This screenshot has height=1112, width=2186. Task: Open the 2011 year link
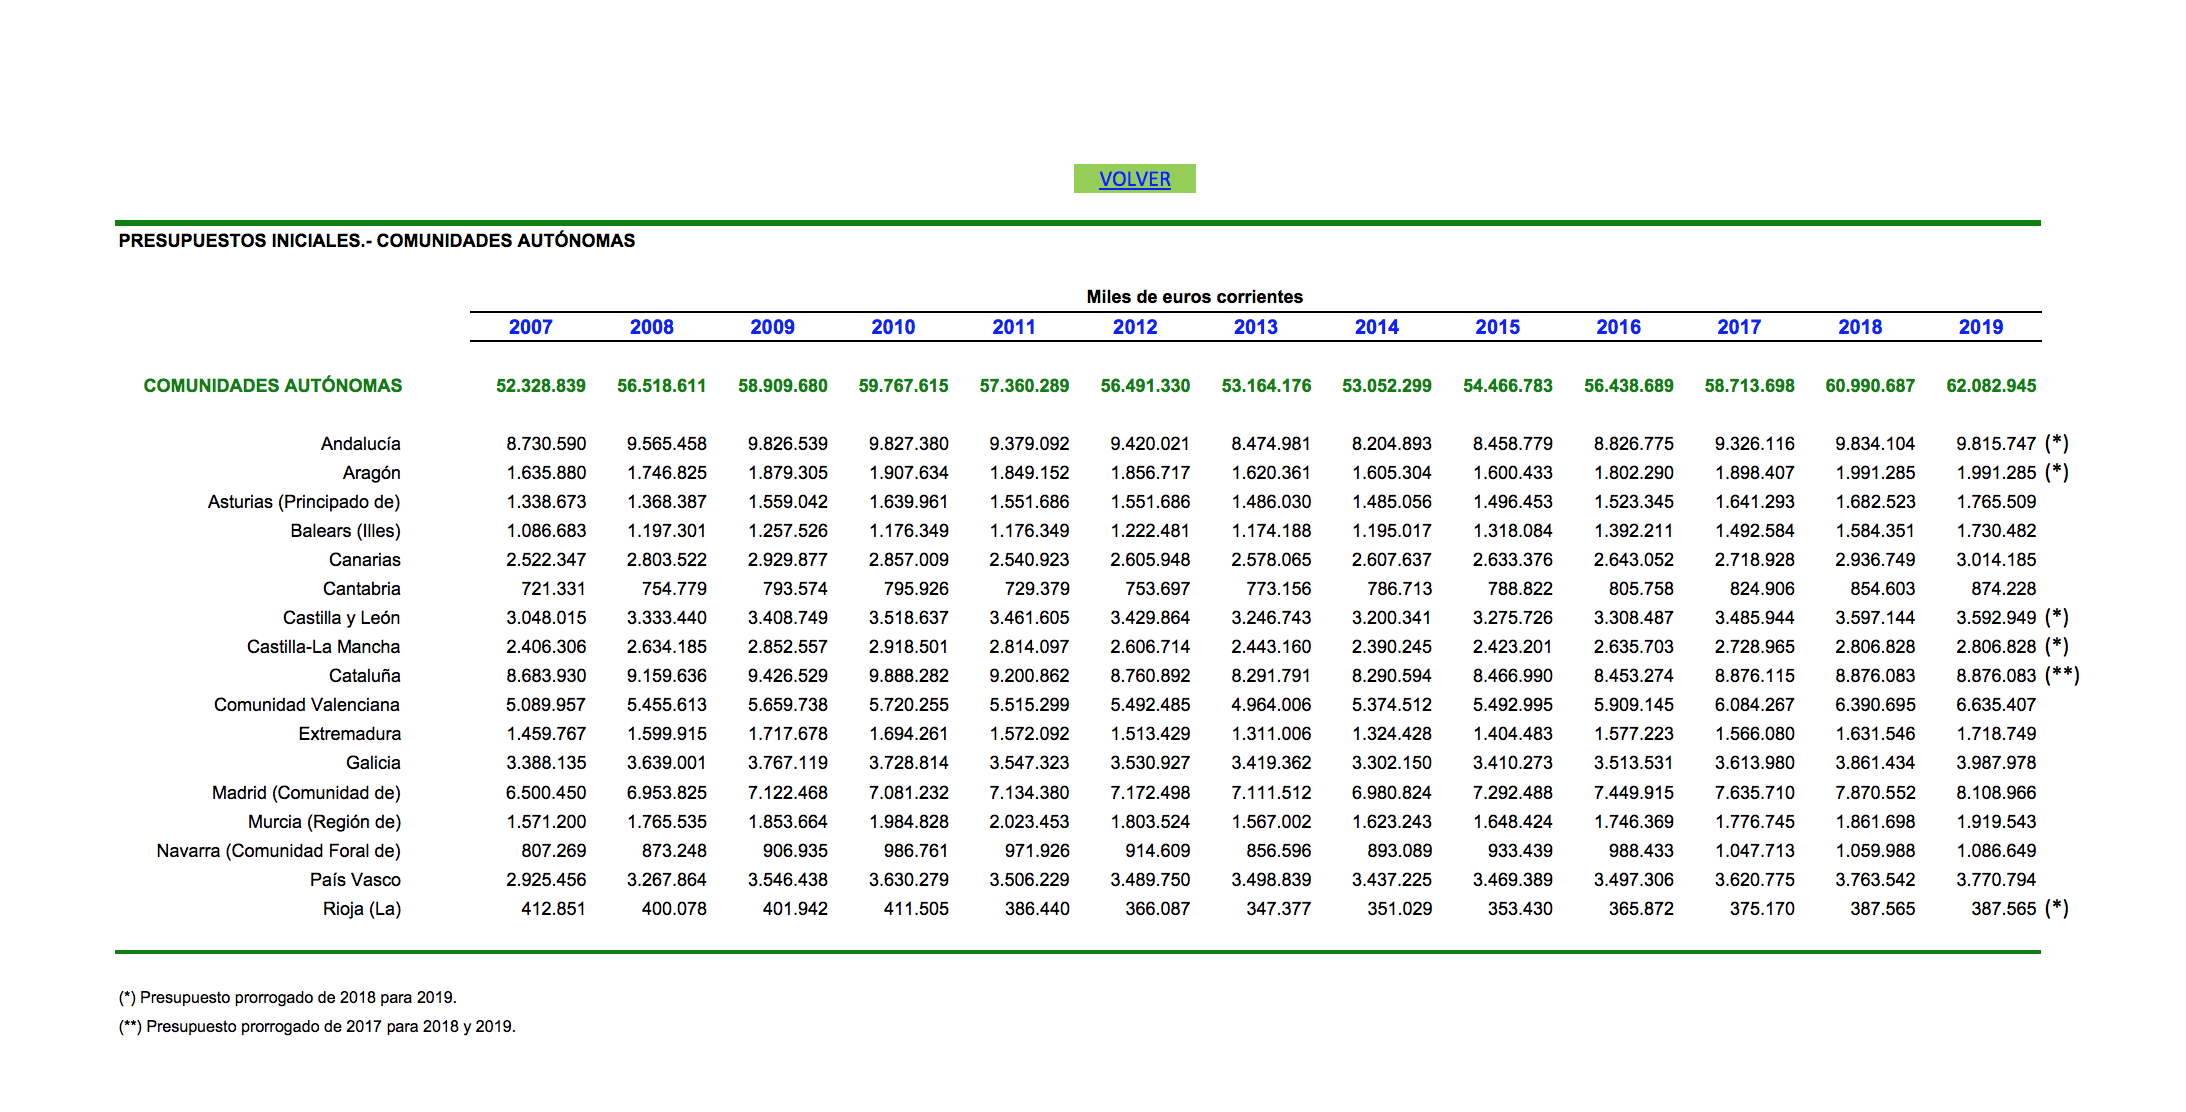click(1013, 327)
